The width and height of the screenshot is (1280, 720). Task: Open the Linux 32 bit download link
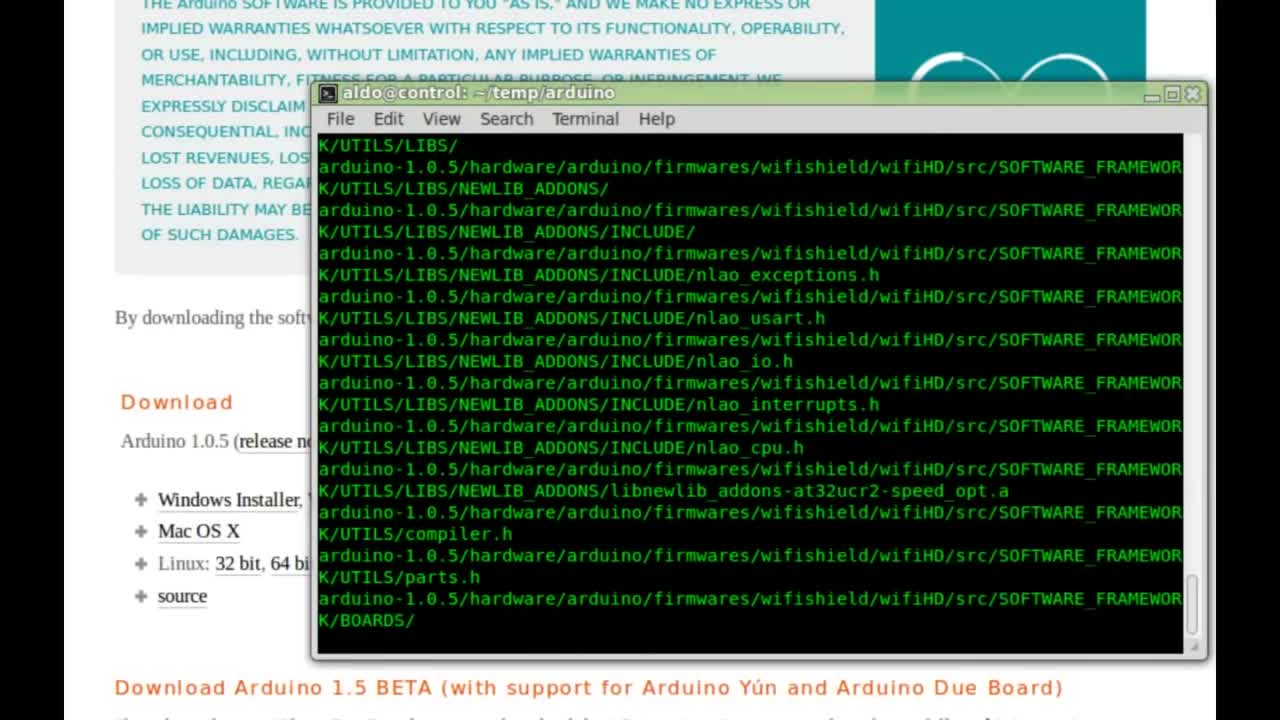tap(237, 563)
